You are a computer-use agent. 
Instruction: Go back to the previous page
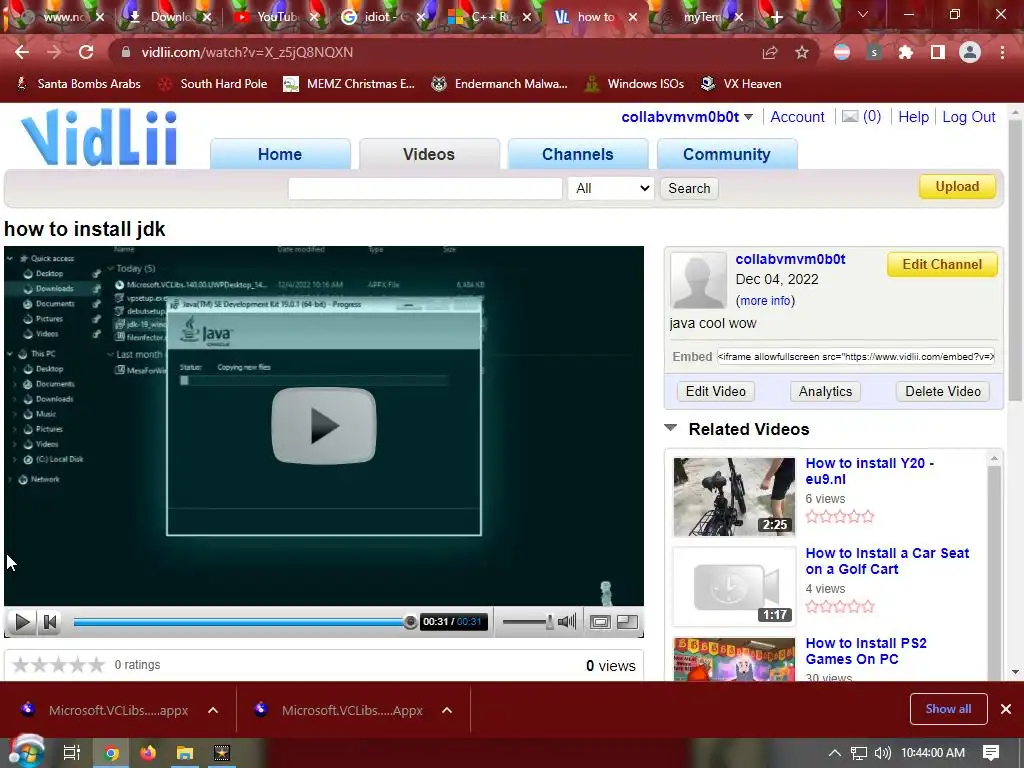[x=22, y=52]
